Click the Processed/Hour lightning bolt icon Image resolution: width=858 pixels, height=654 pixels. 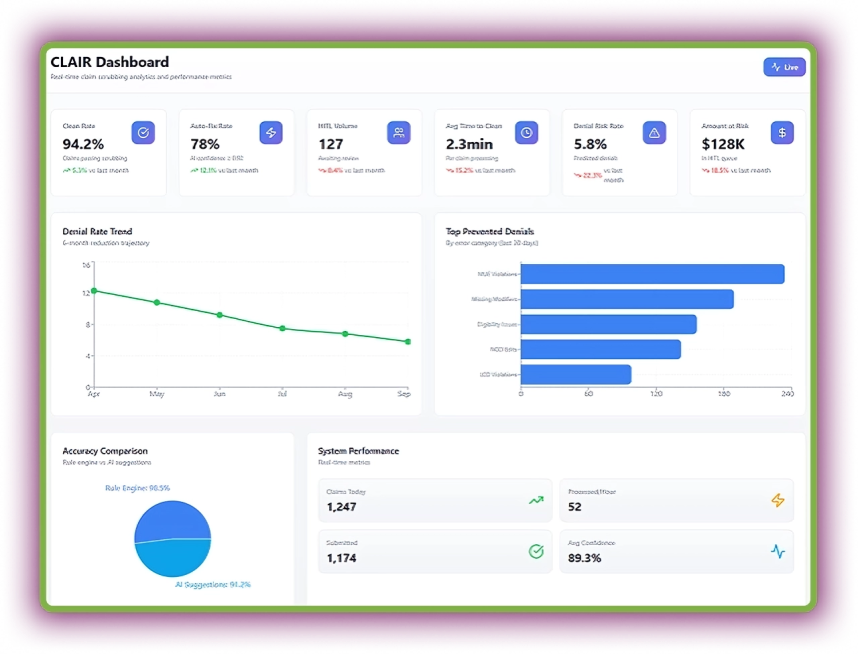(x=778, y=501)
